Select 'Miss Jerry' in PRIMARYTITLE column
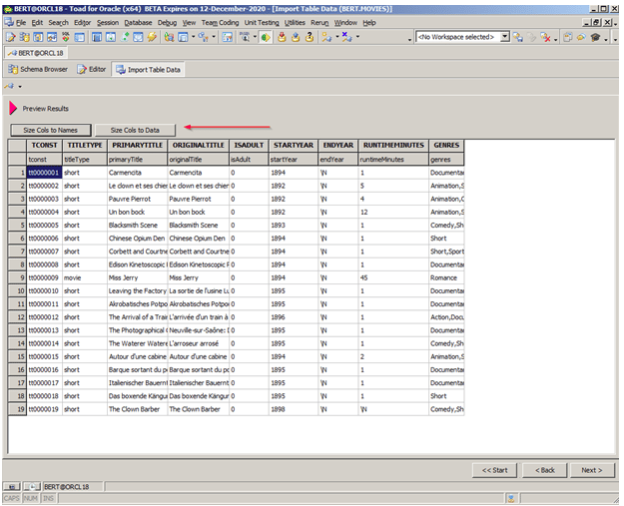 coord(137,278)
